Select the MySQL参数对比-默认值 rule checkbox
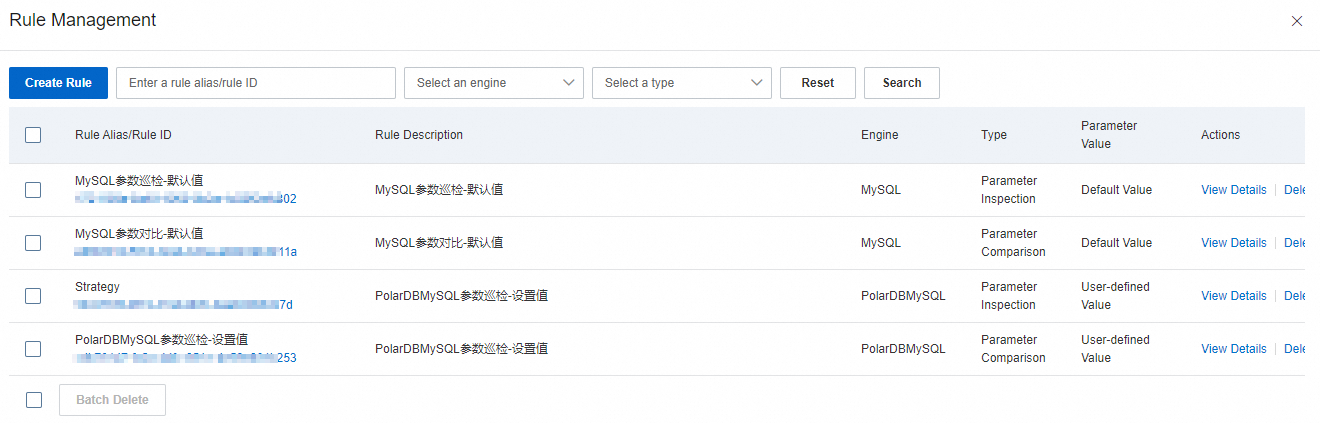 [33, 243]
